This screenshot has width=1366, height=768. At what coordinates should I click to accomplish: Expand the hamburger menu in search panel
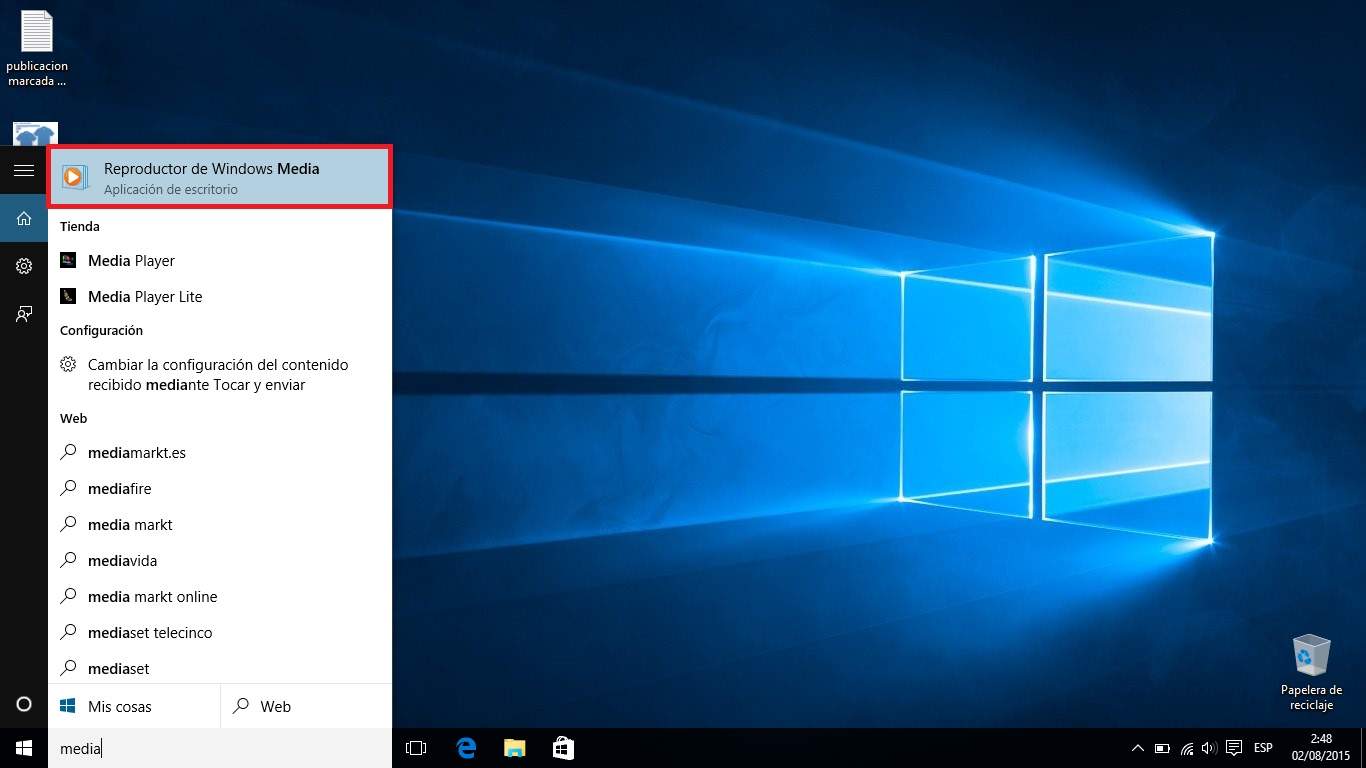[24, 171]
